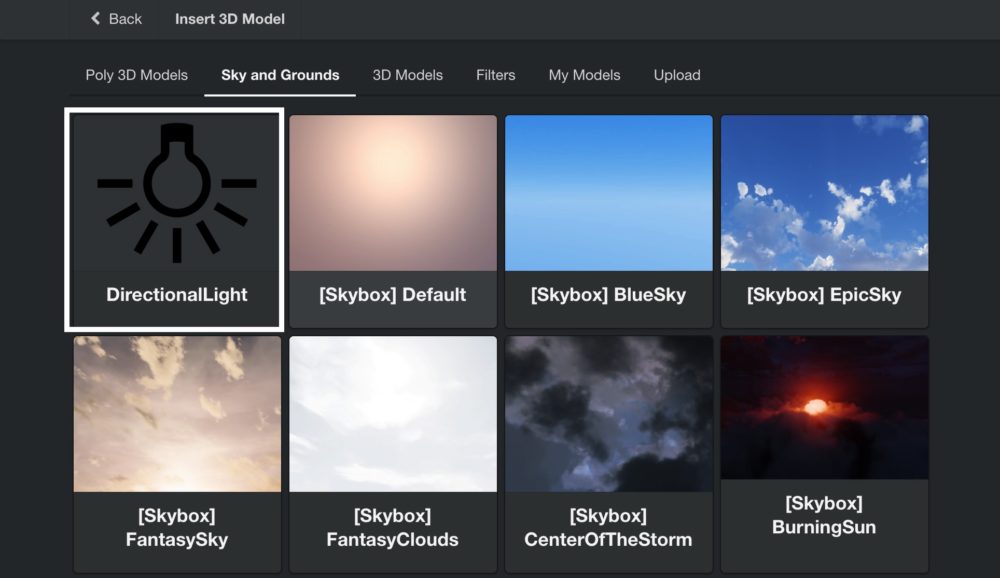This screenshot has width=1000, height=578.
Task: Select the [Skybox] FantasyClouds thumbnail
Action: pos(393,414)
